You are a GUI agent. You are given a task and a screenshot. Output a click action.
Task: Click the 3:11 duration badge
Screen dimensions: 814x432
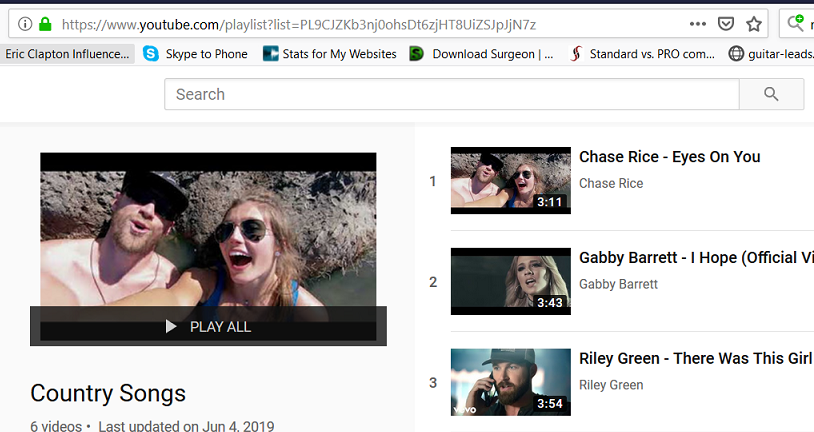coord(550,202)
